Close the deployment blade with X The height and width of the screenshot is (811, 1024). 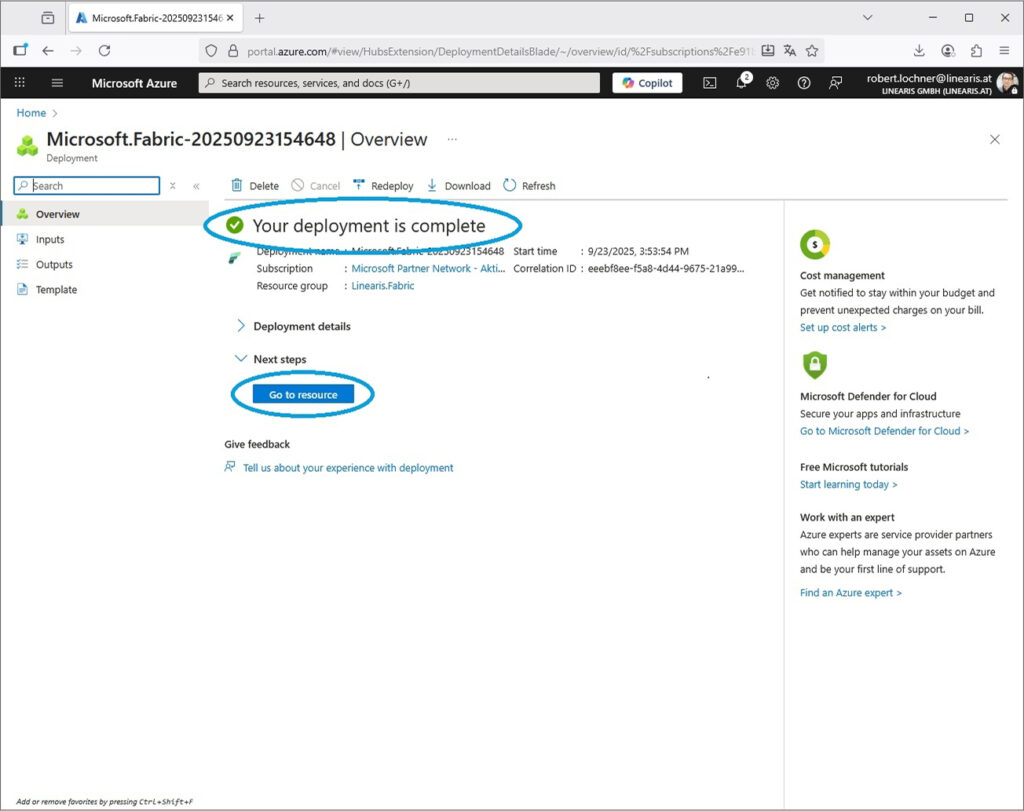[995, 139]
